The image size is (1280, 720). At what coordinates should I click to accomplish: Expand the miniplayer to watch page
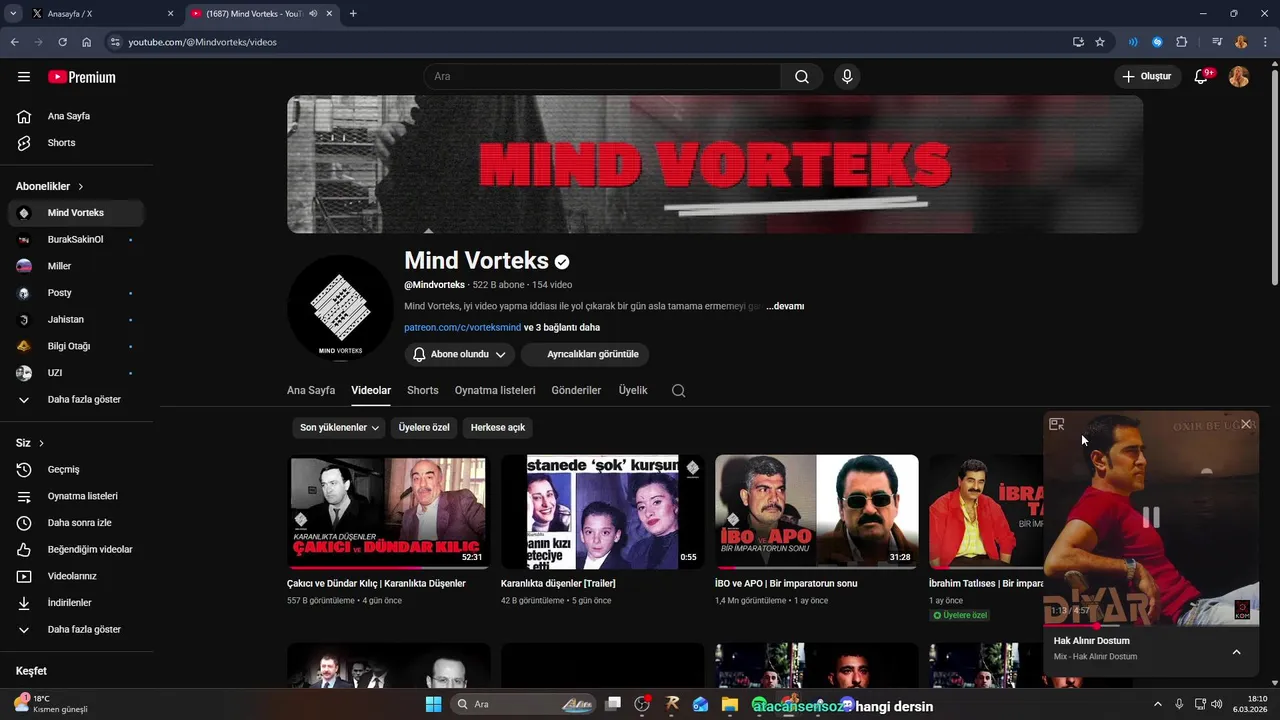click(1057, 425)
